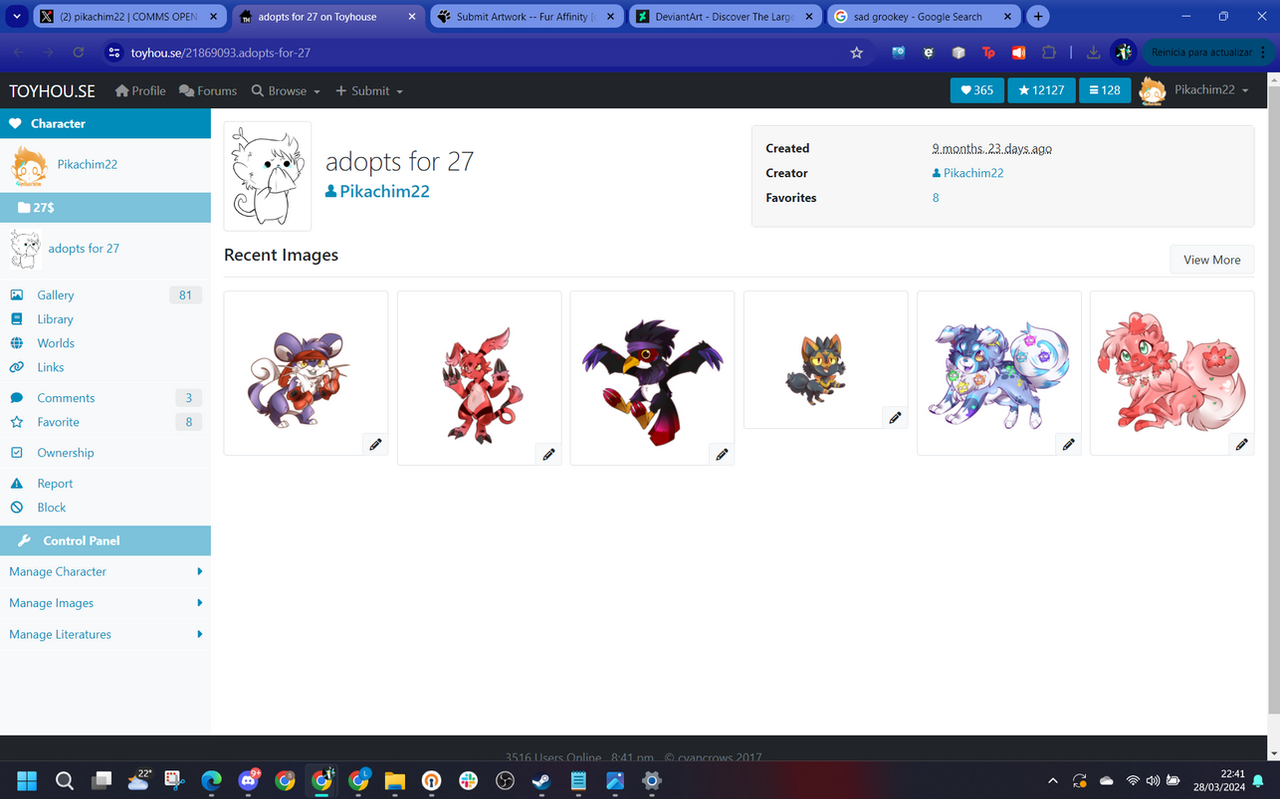The width and height of the screenshot is (1280, 799).
Task: Click the Pikachim22 link in the Creator info row
Action: [968, 173]
